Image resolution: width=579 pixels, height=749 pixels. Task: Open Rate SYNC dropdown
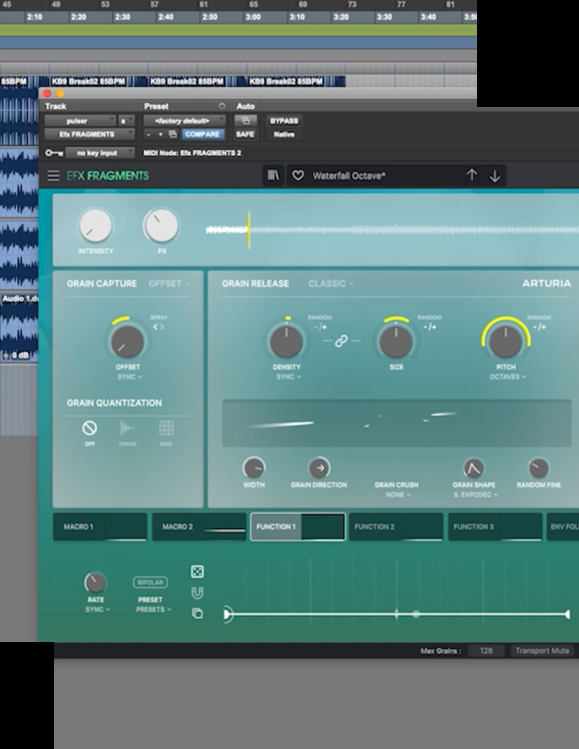(97, 610)
